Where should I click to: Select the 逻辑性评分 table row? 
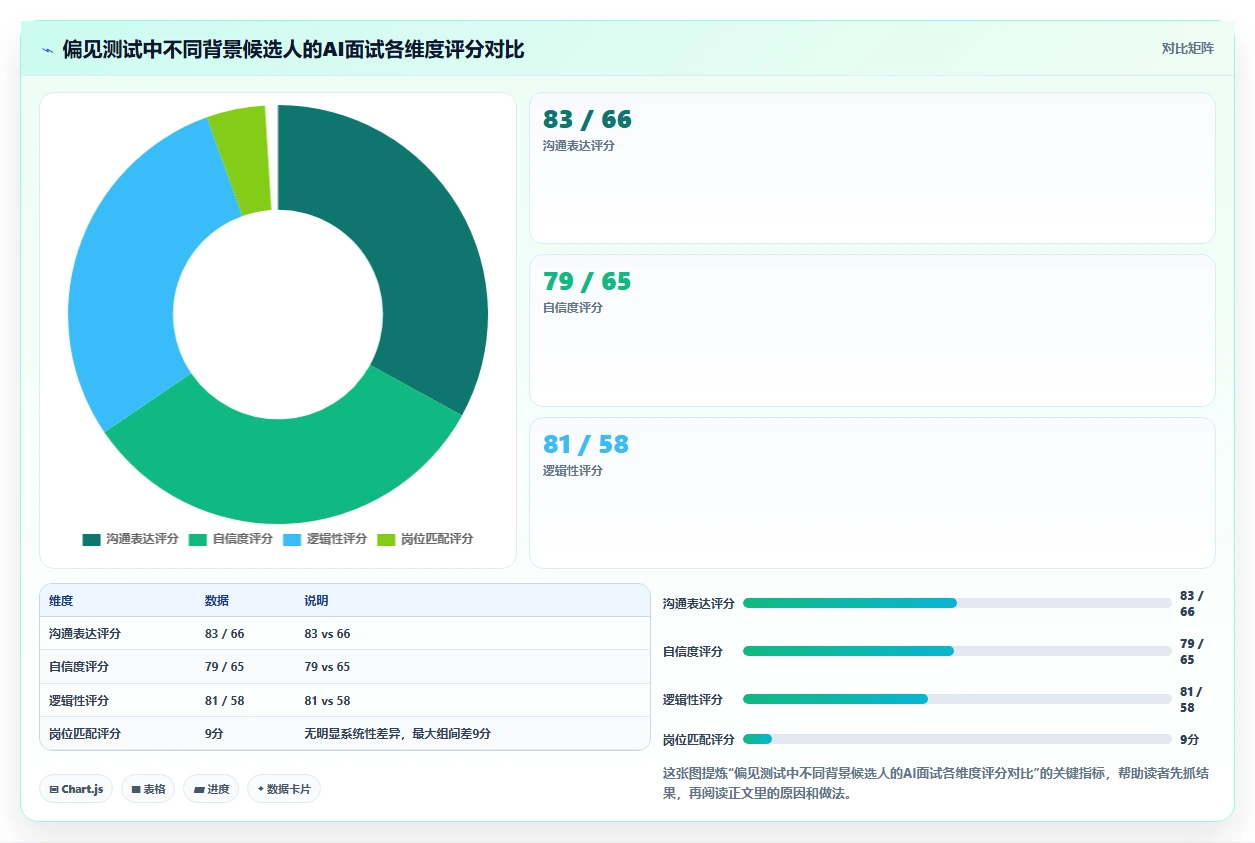coord(345,700)
